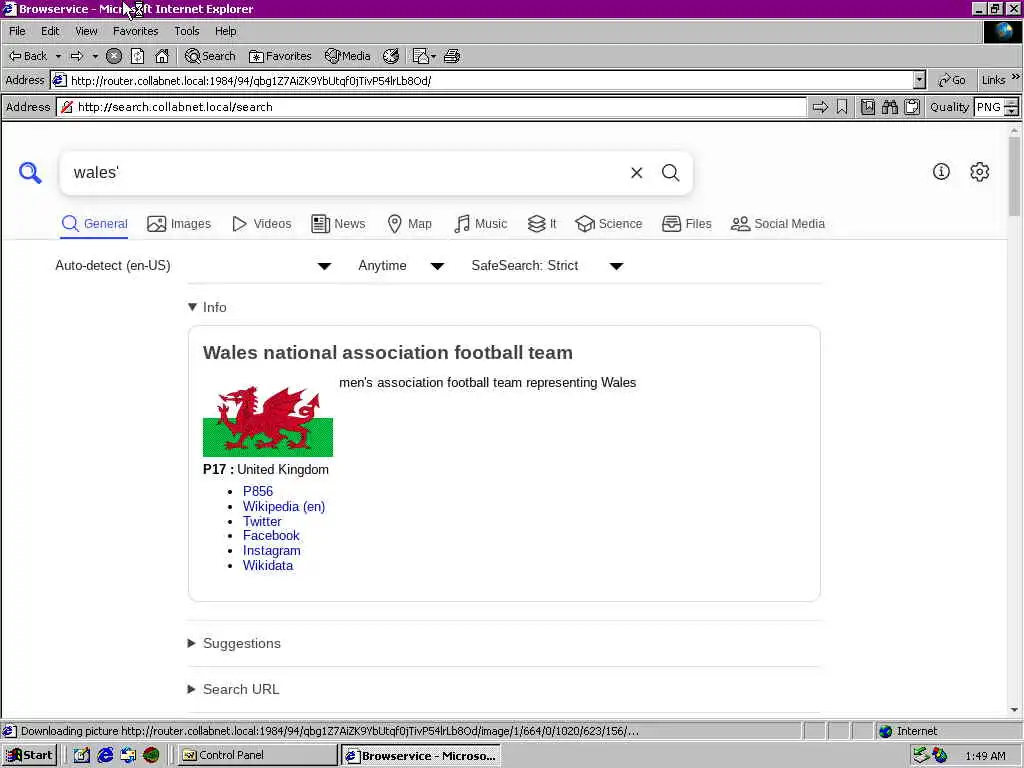Open the P856 link
1024x768 pixels.
(x=258, y=491)
